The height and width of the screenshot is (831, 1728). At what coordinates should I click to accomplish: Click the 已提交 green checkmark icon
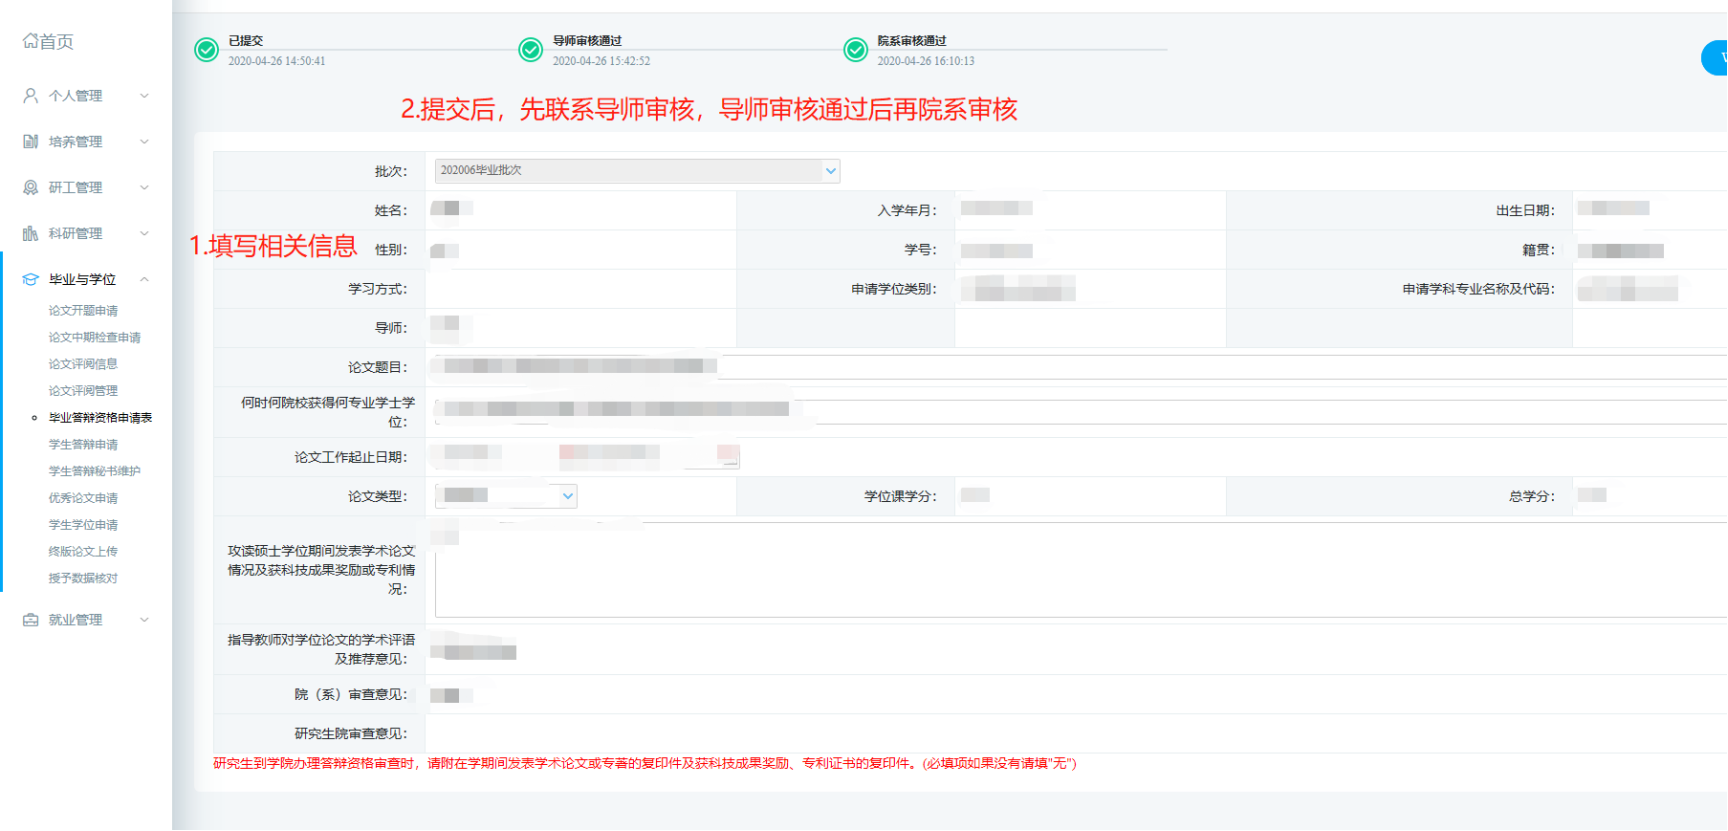(x=206, y=50)
